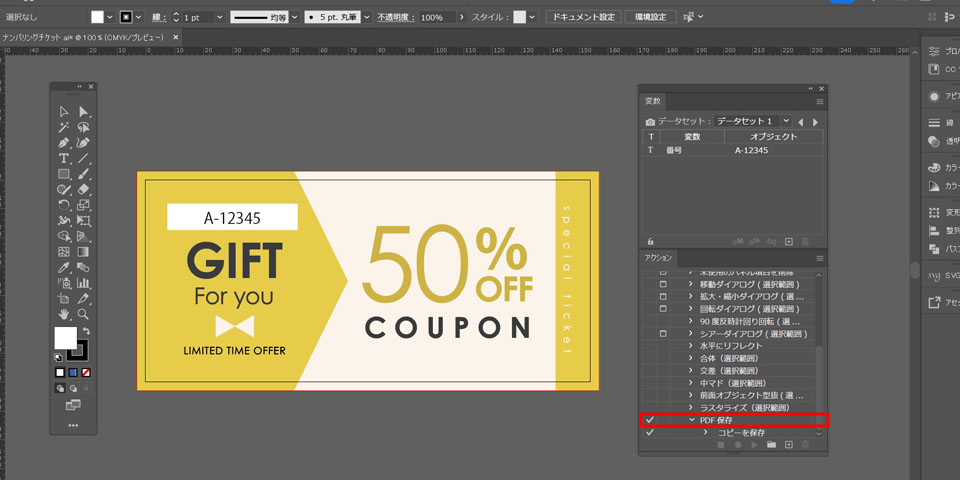960x480 pixels.
Task: Toggle checkmark for PDF保存 action
Action: point(649,420)
